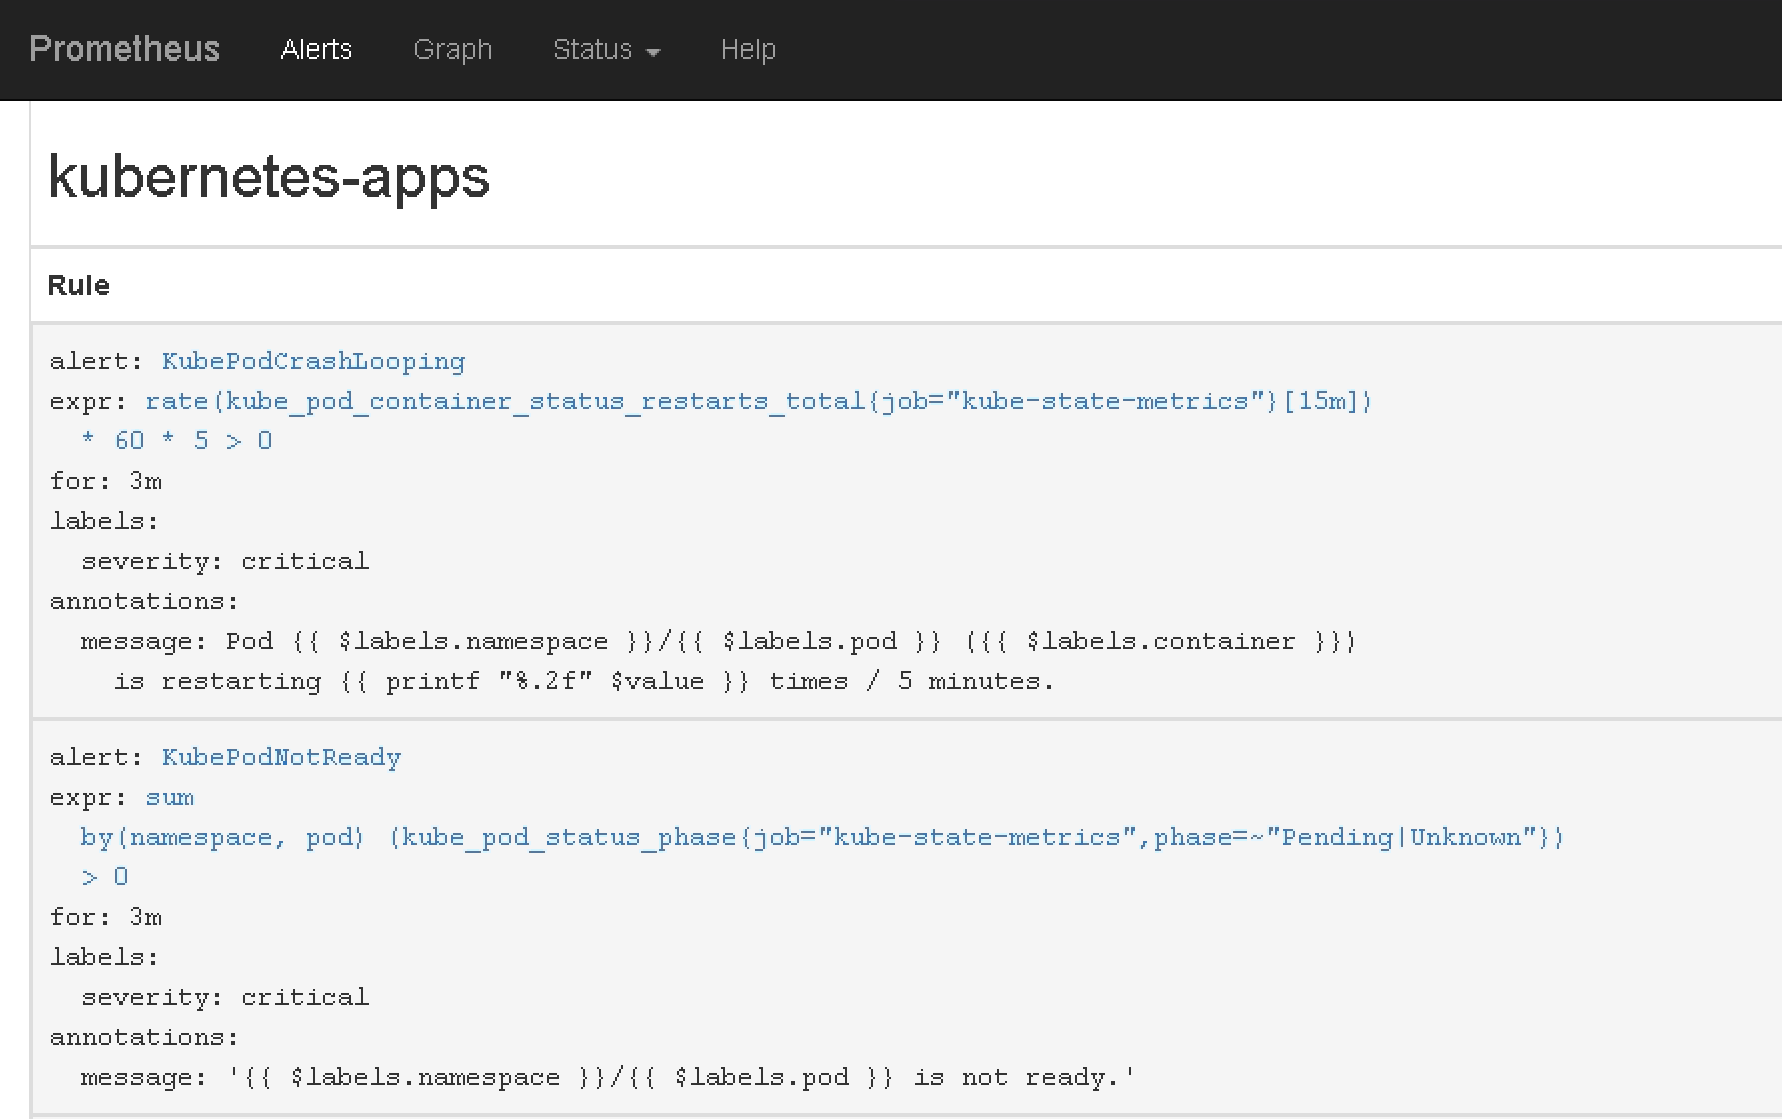Switch to the Graph page

452,49
